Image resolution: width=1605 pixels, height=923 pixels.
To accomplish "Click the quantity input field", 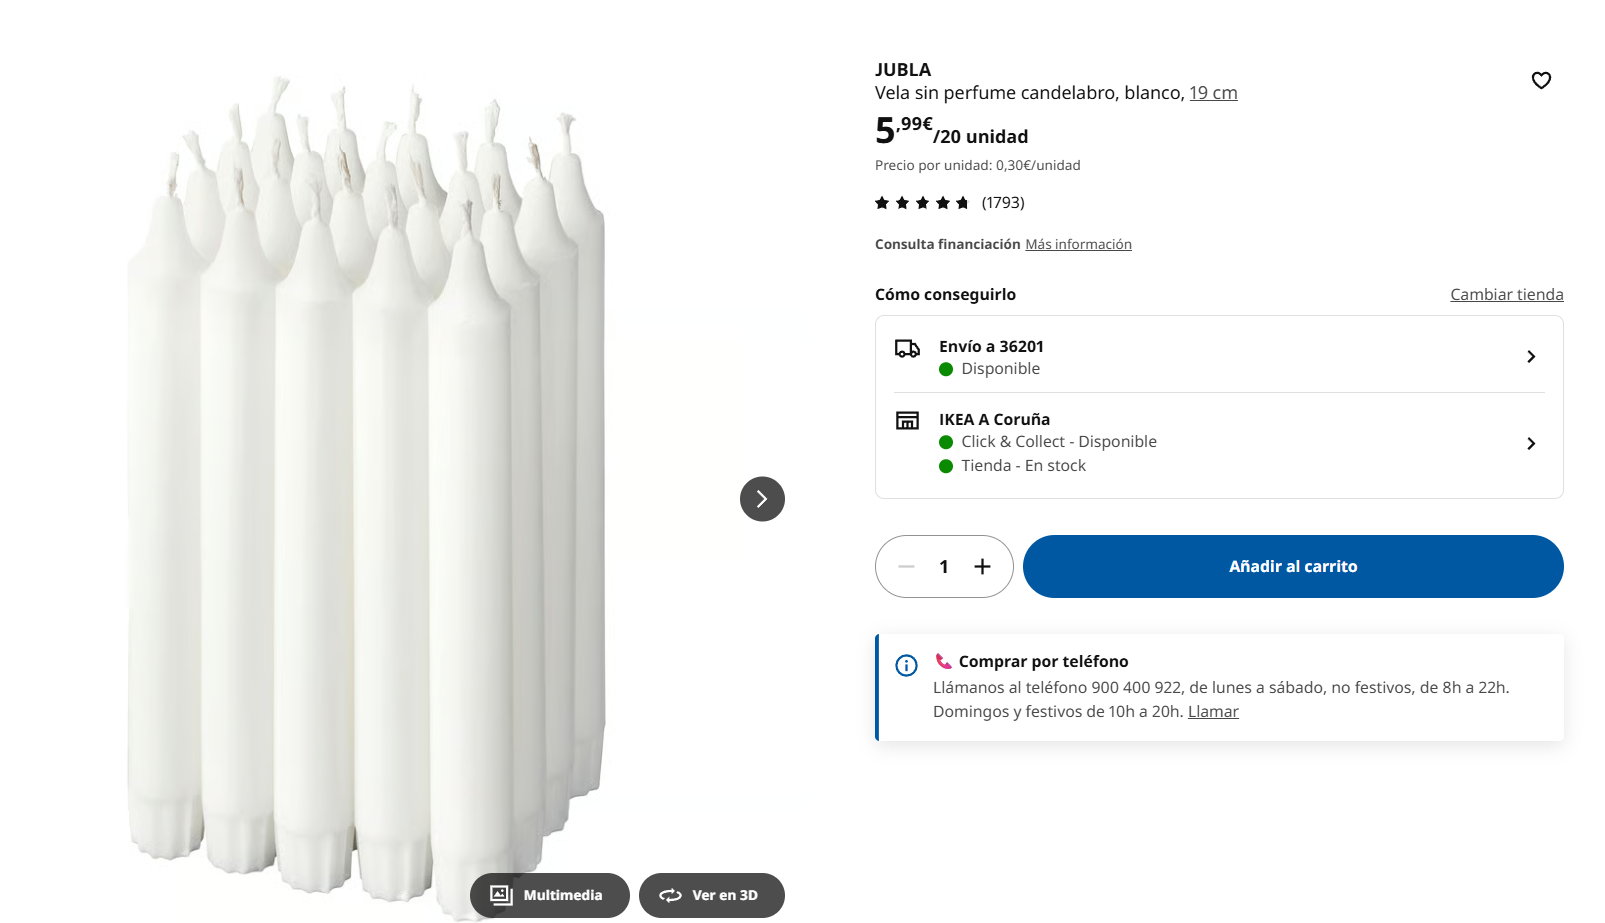I will pyautogui.click(x=944, y=567).
